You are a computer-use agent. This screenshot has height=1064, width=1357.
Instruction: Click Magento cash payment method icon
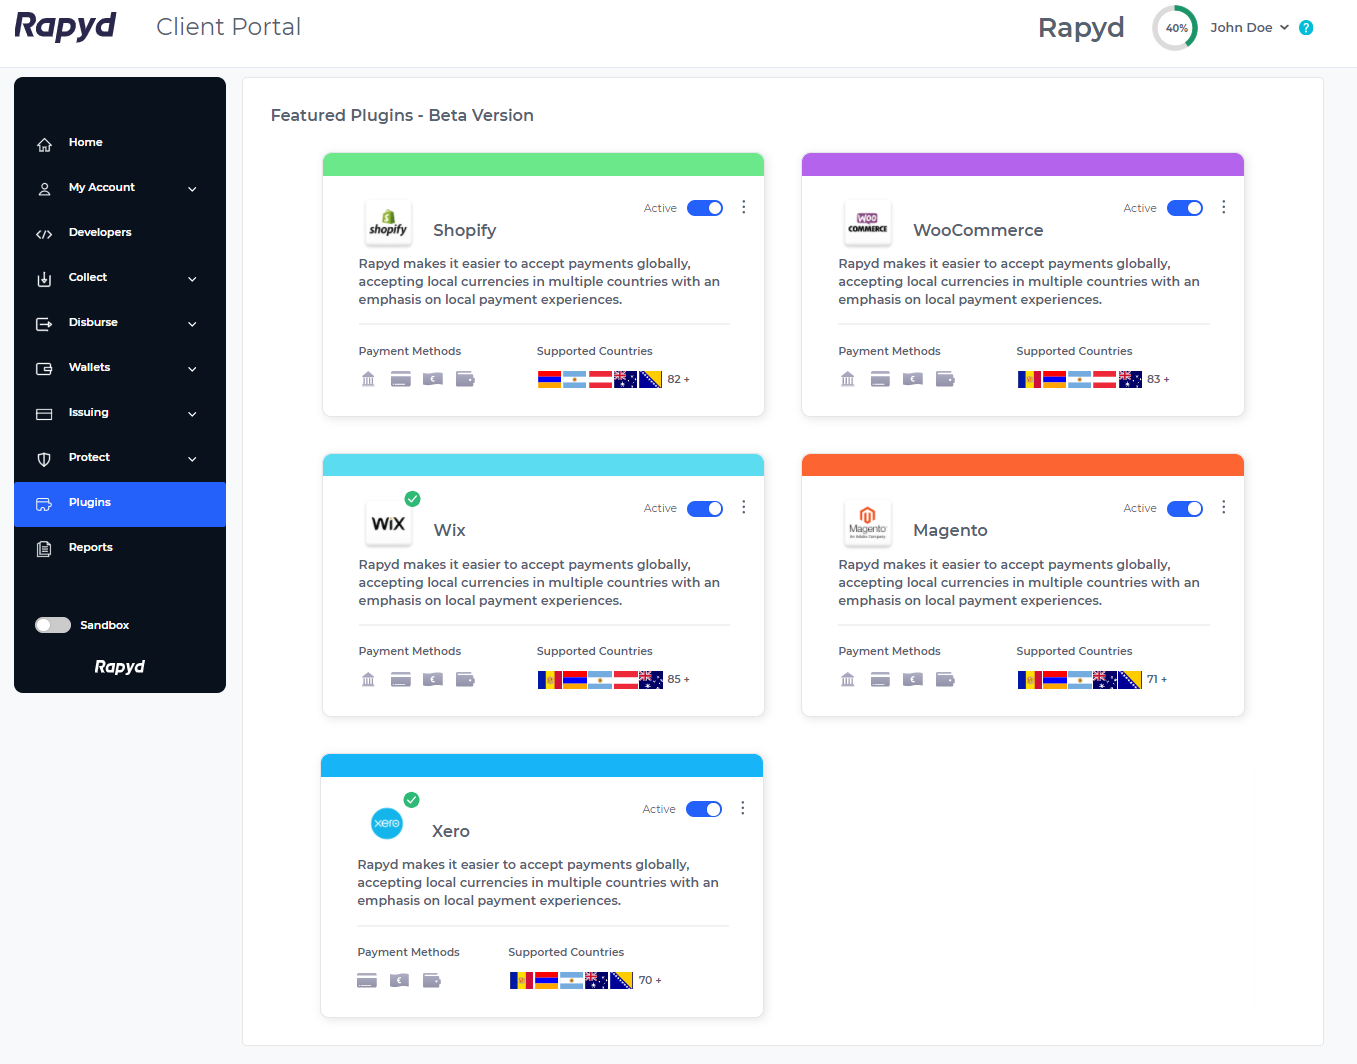[913, 679]
